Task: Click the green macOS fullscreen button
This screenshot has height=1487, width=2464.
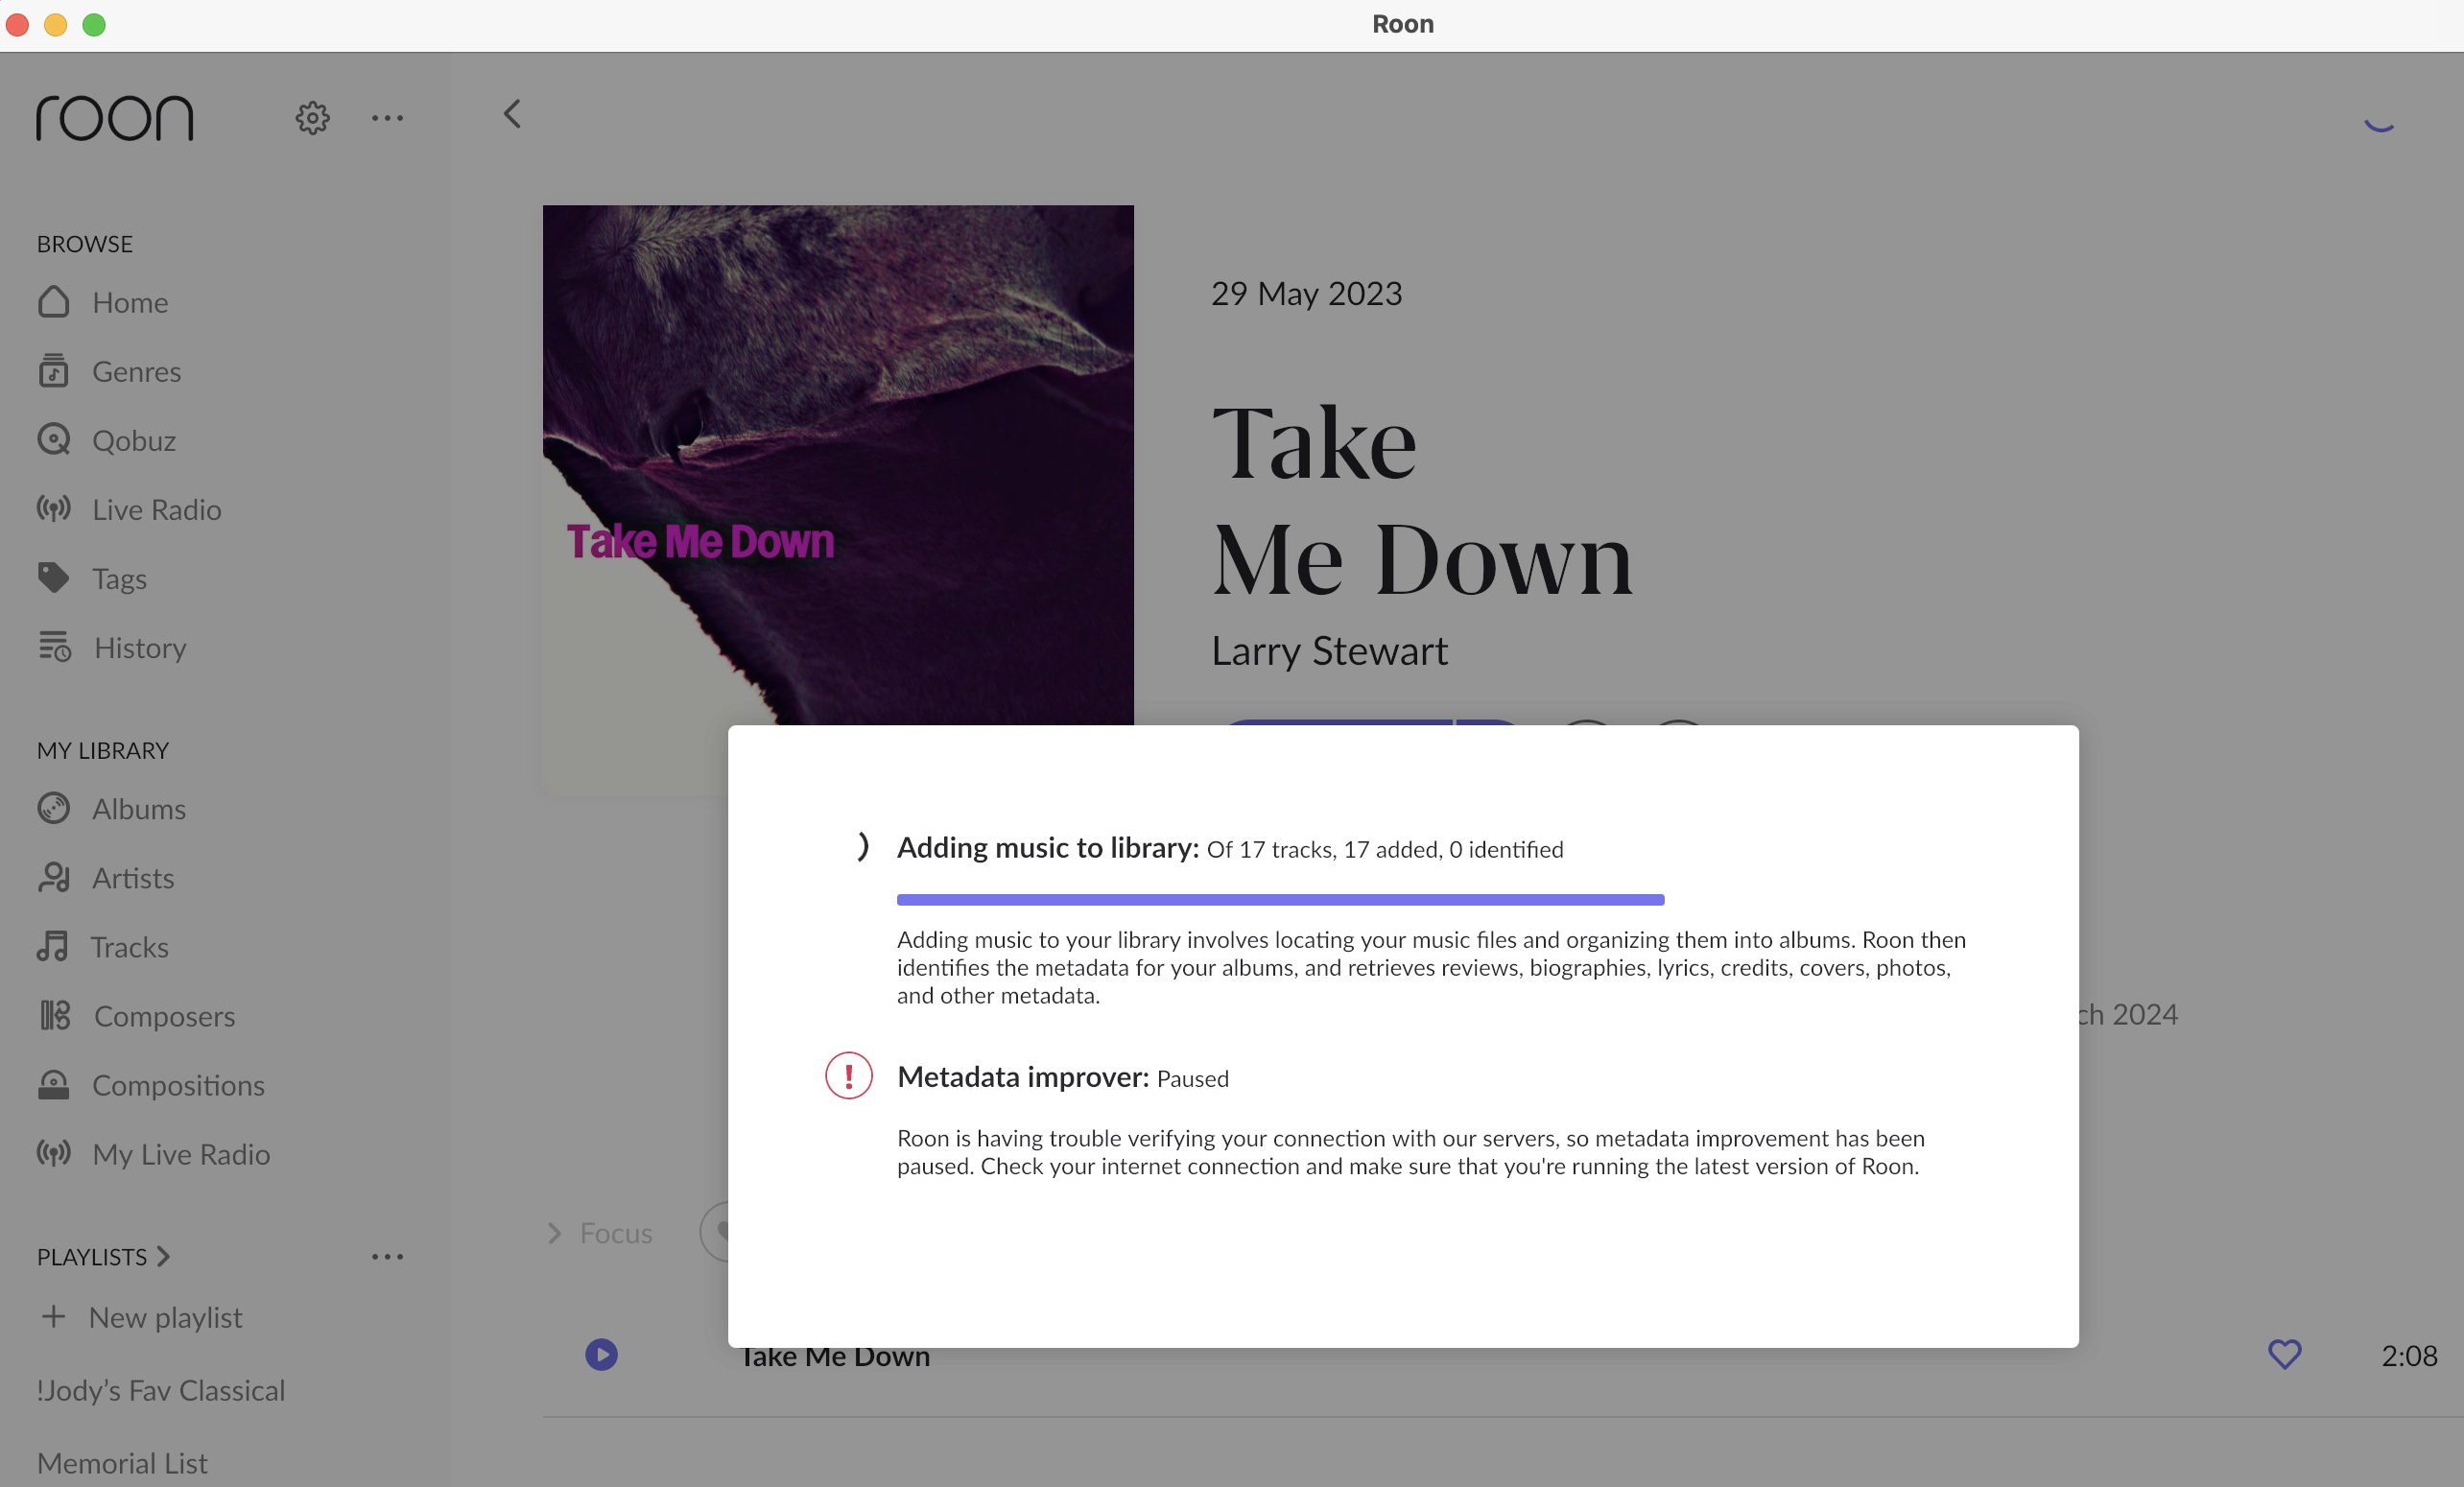Action: pos(93,24)
